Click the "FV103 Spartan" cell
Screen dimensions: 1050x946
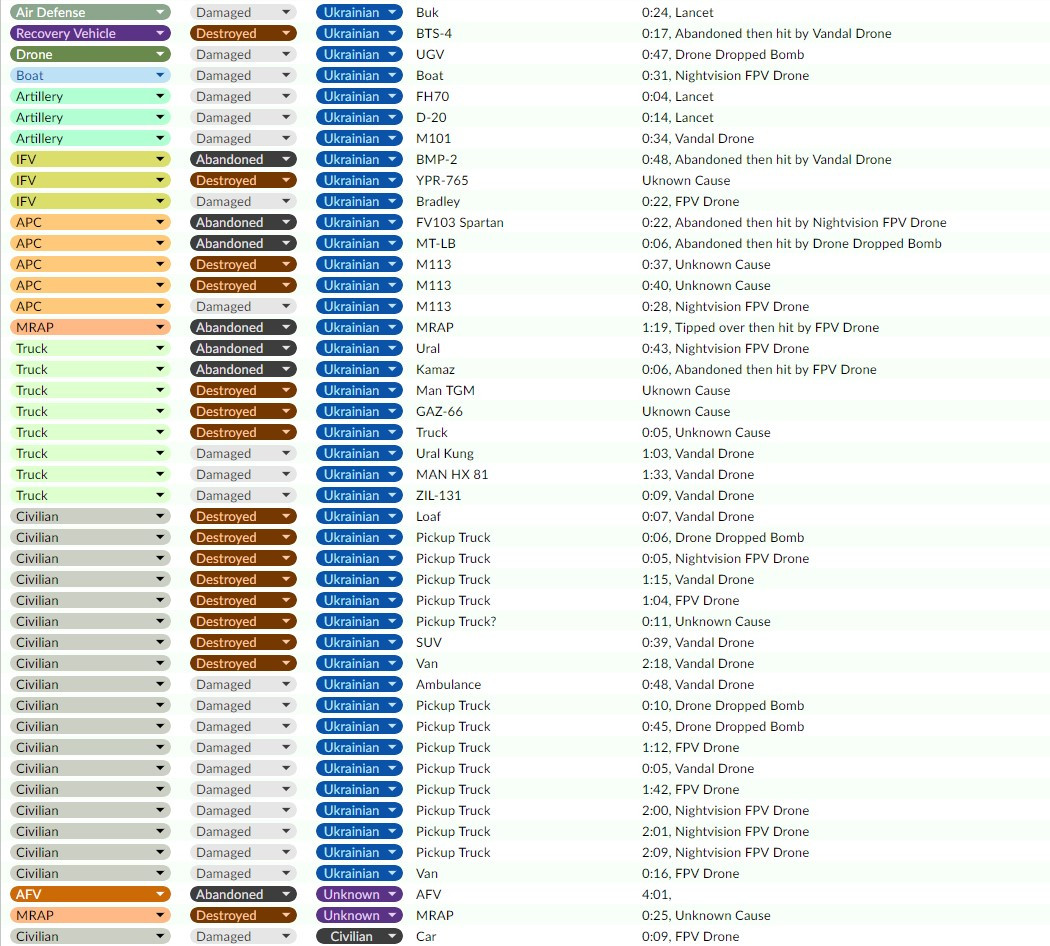[x=459, y=222]
